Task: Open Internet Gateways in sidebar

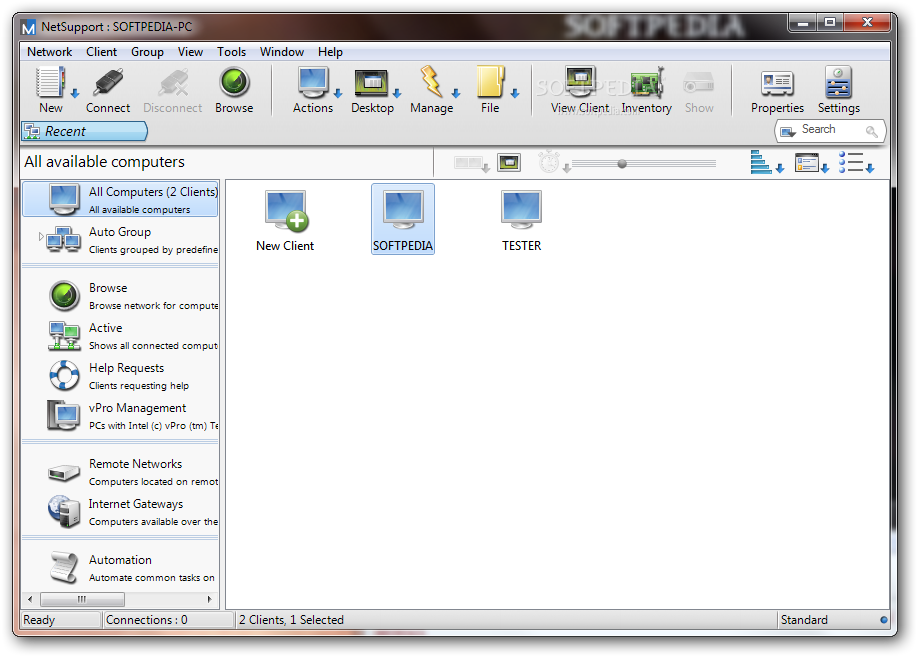Action: [x=121, y=511]
